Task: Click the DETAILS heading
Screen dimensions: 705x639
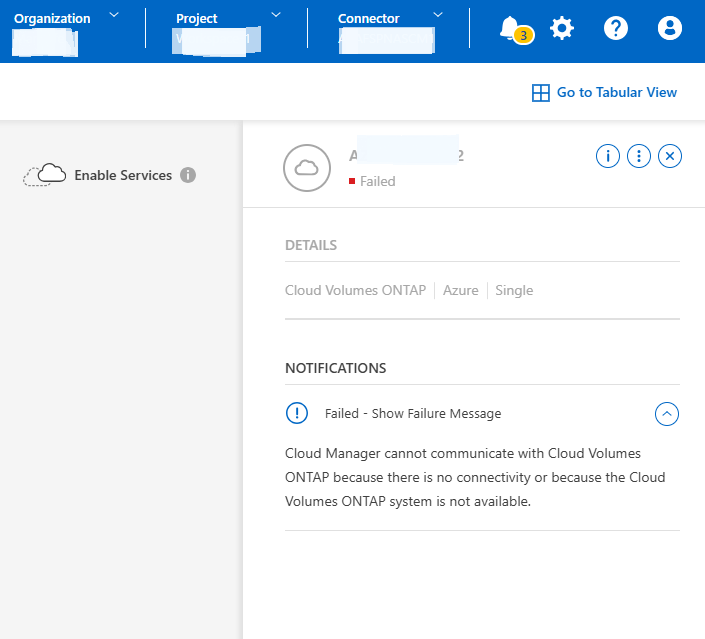Action: tap(311, 245)
